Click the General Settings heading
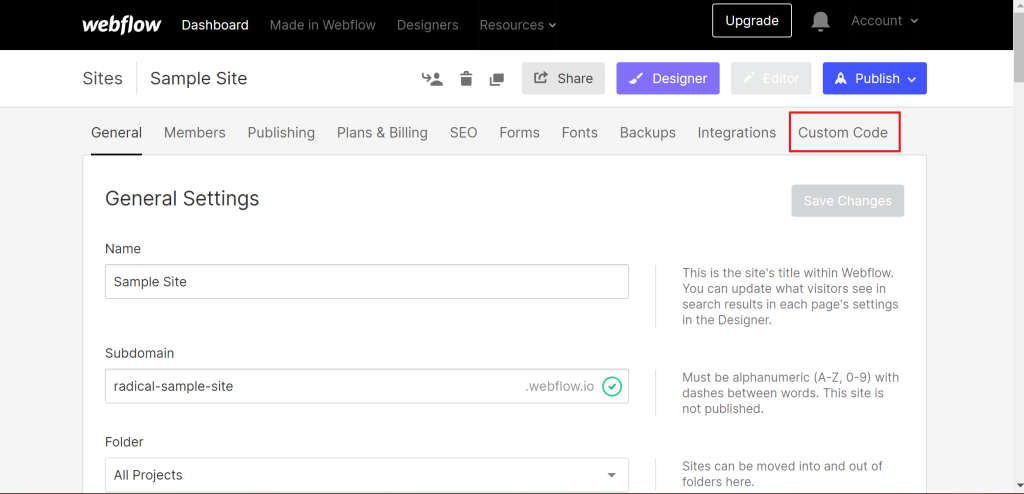The image size is (1024, 494). coord(182,198)
